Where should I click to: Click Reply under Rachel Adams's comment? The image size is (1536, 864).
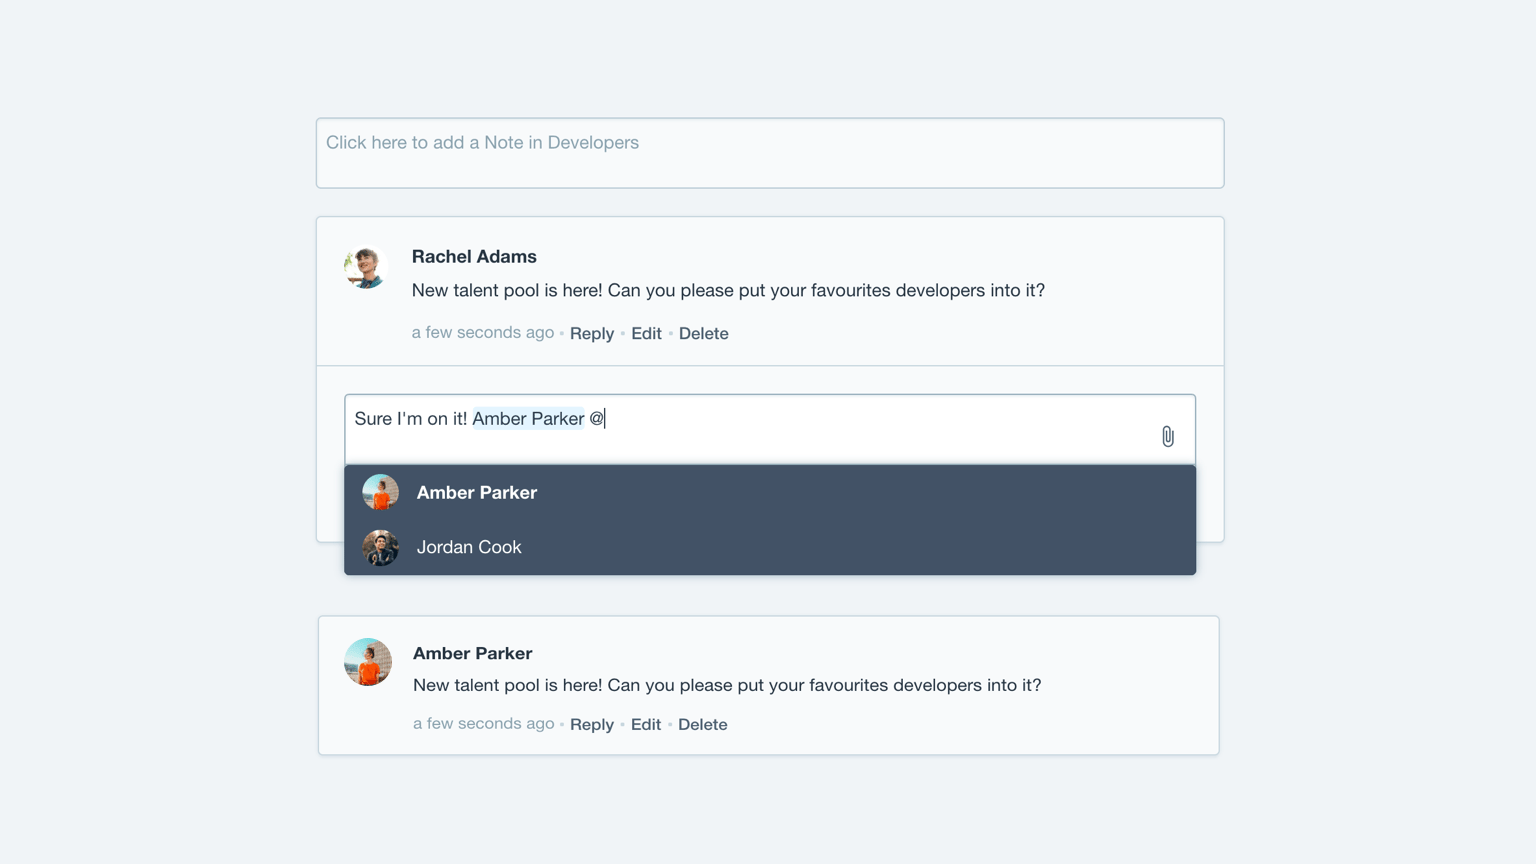tap(592, 332)
